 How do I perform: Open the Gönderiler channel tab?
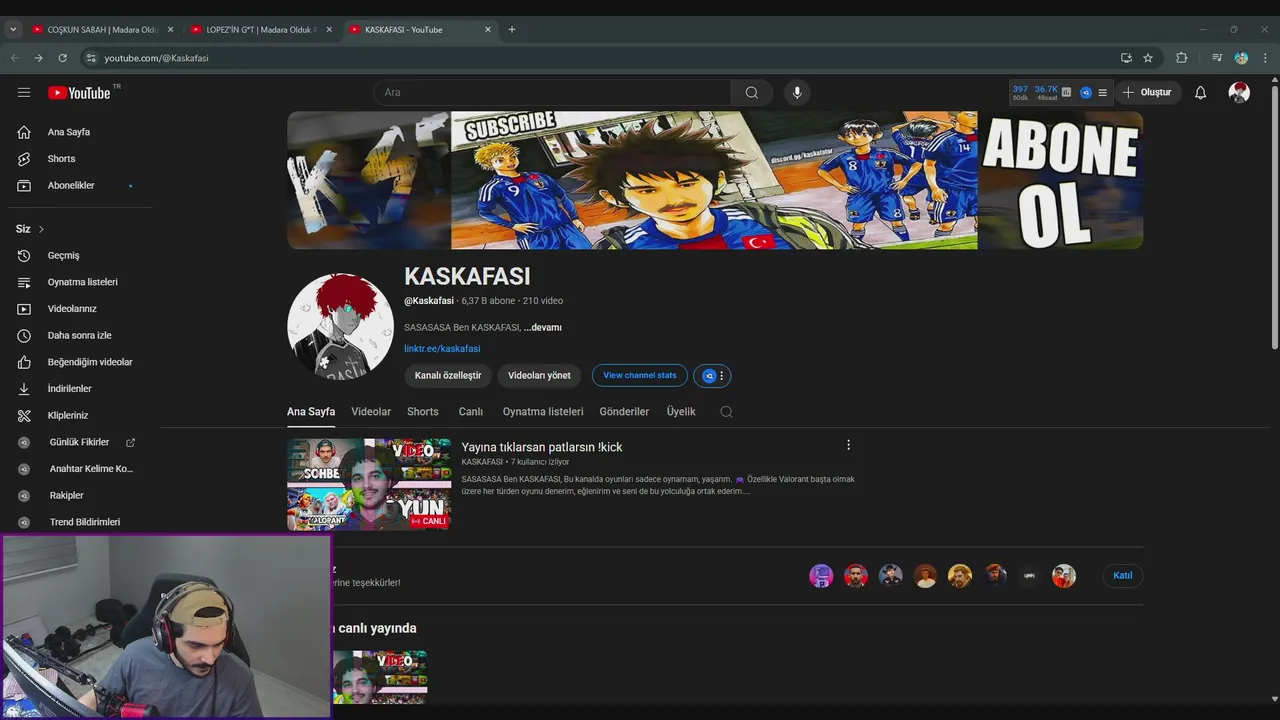pos(624,411)
